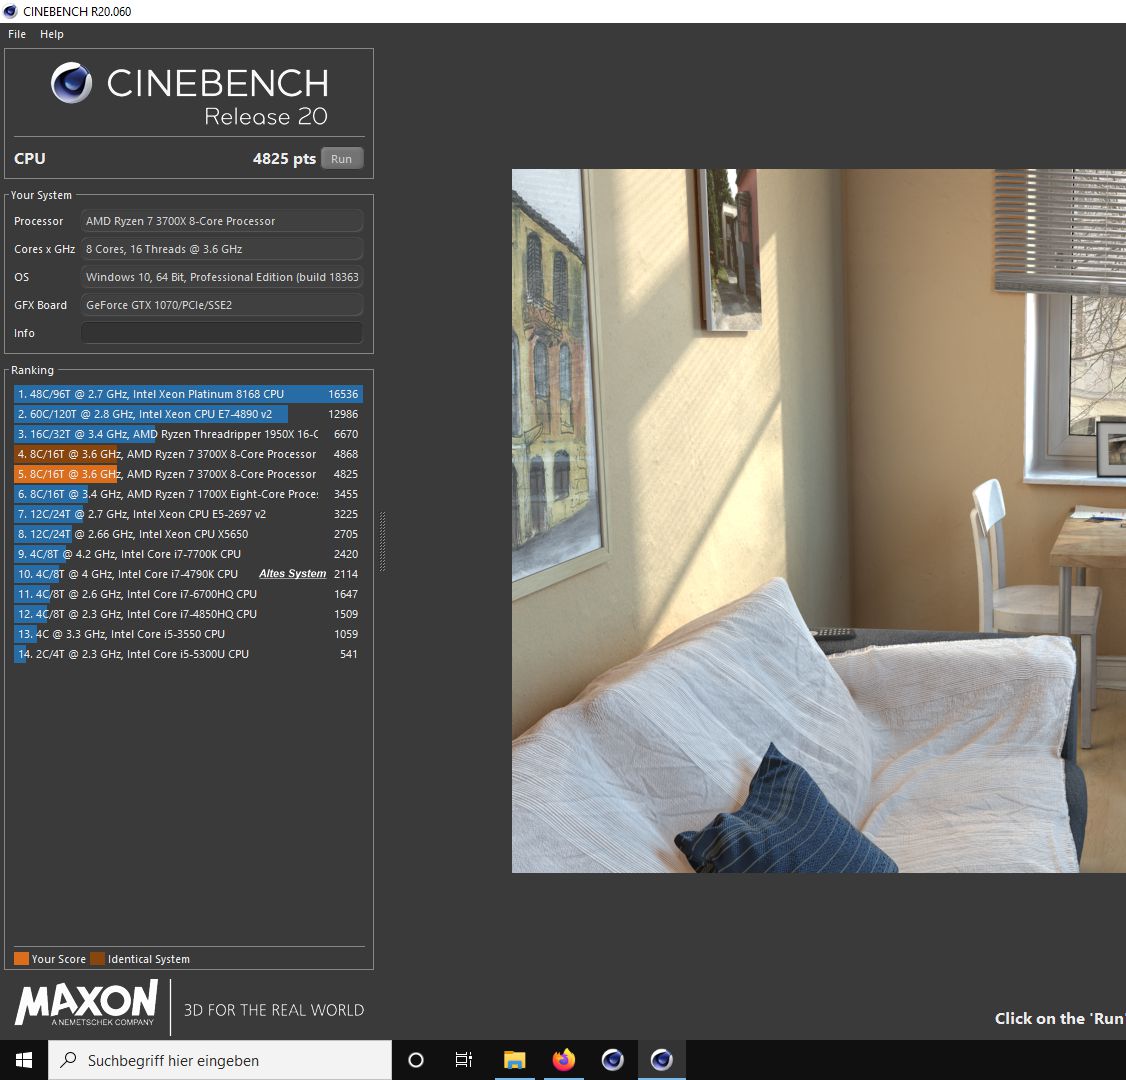Select ranking row Intel Xeon Platinum 8168
Image resolution: width=1126 pixels, height=1080 pixels.
(188, 394)
